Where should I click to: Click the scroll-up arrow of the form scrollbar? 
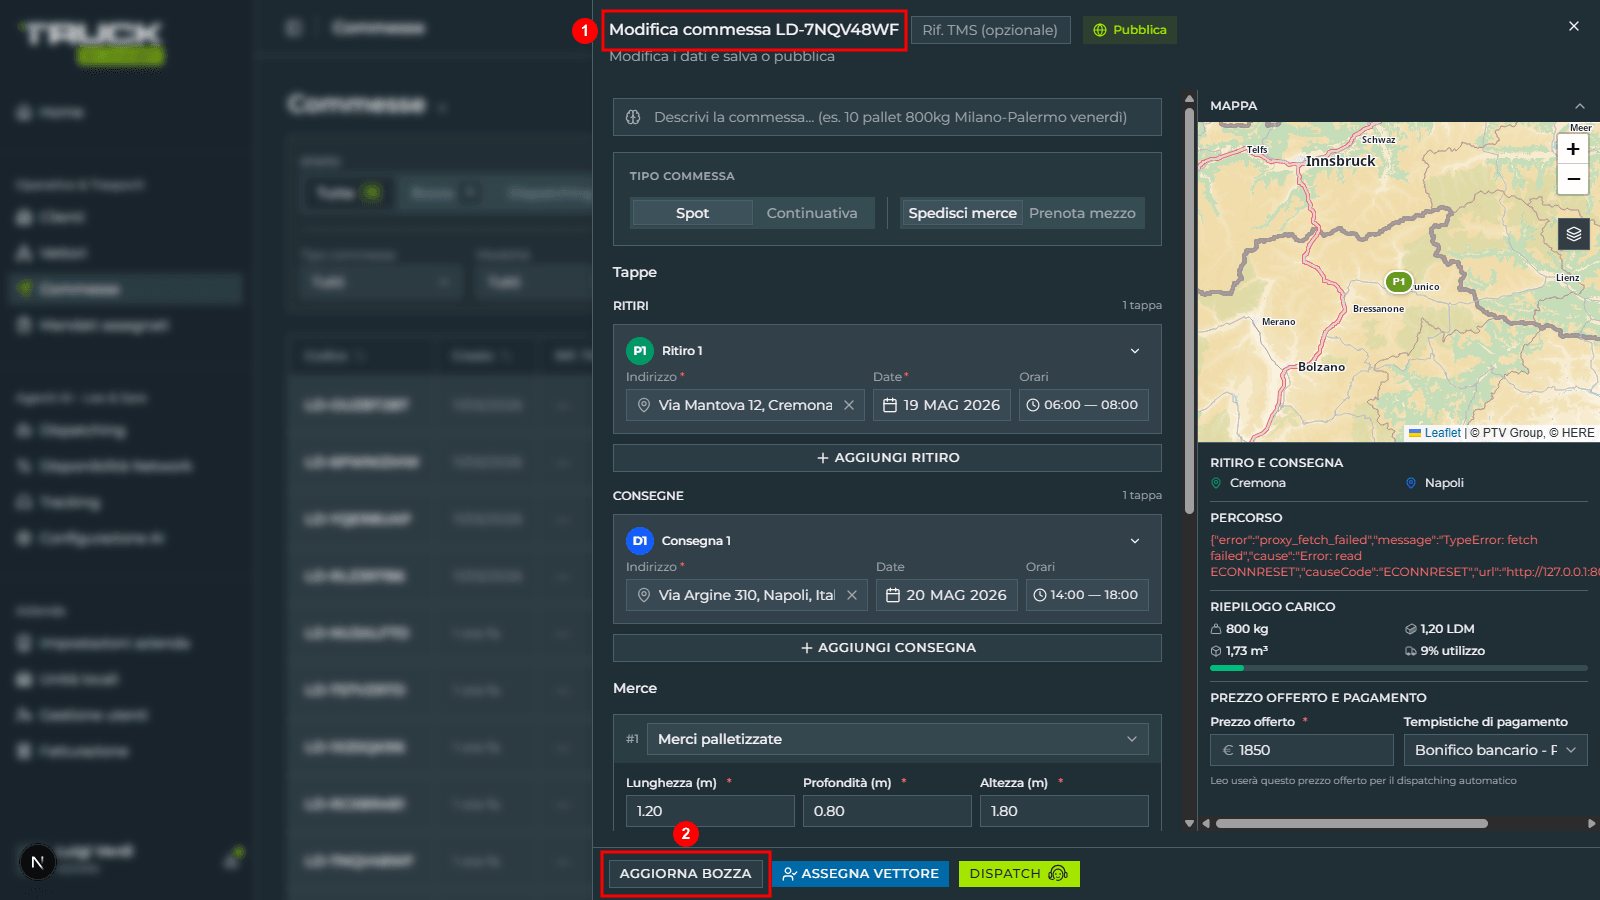tap(1190, 99)
